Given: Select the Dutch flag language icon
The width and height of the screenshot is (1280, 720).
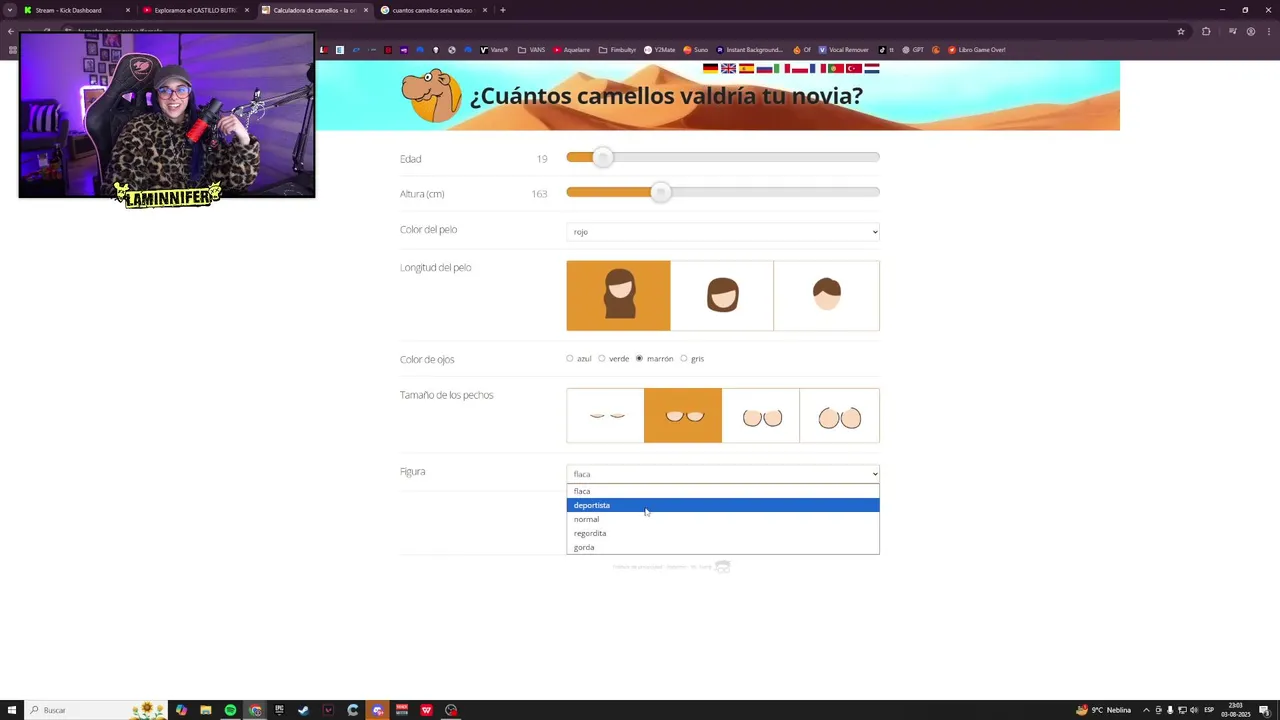Looking at the screenshot, I should click(872, 69).
